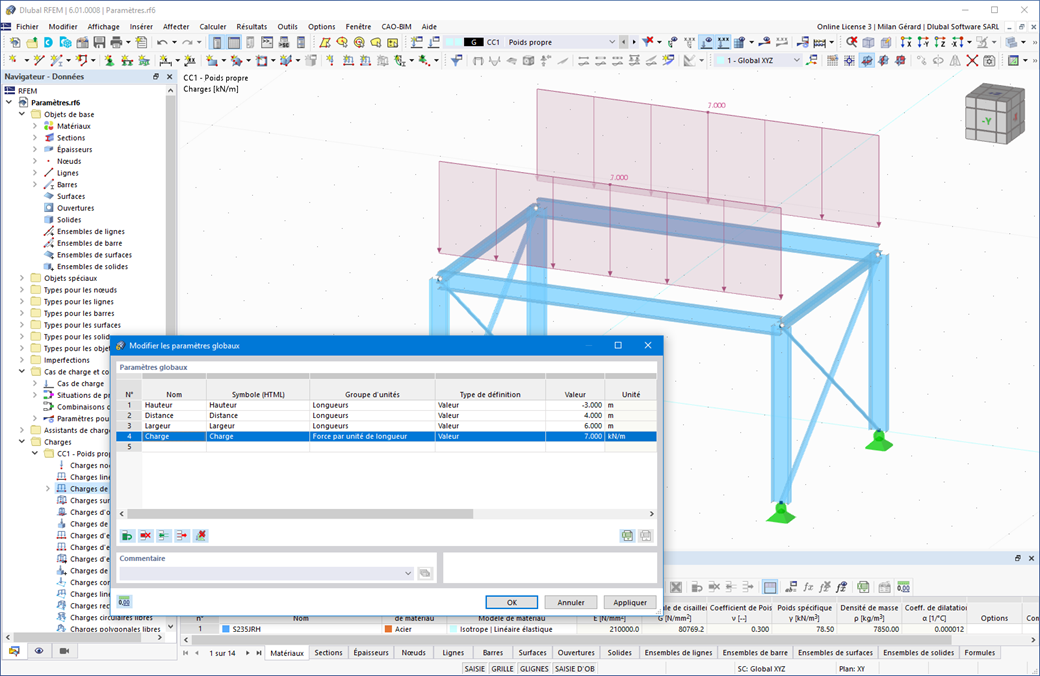Open the CC1 Poids propre load case dropdown
The image size is (1040, 676).
(612, 42)
